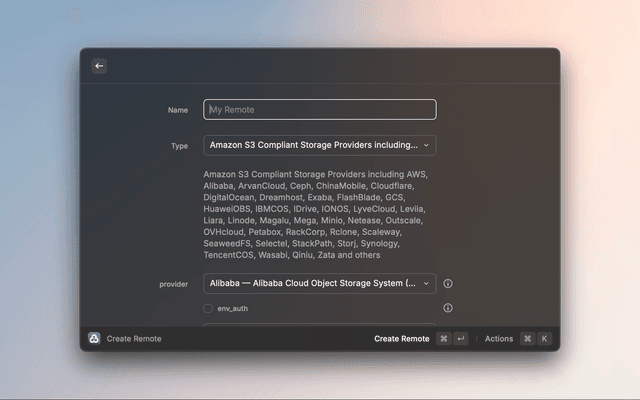Image resolution: width=640 pixels, height=400 pixels.
Task: Click the env_auth label text
Action: coord(232,309)
